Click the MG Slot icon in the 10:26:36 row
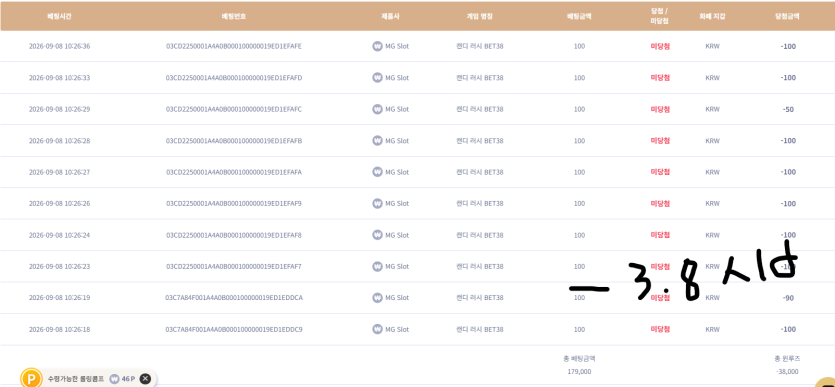The width and height of the screenshot is (835, 387). 377,46
